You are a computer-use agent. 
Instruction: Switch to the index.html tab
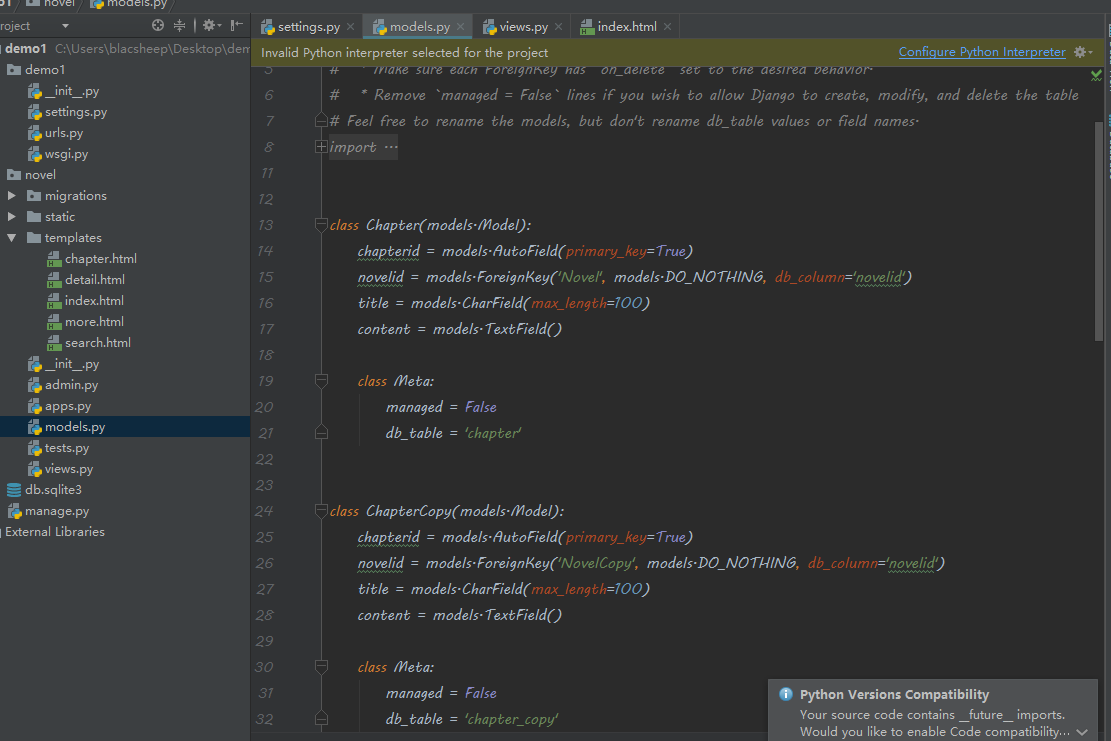626,27
